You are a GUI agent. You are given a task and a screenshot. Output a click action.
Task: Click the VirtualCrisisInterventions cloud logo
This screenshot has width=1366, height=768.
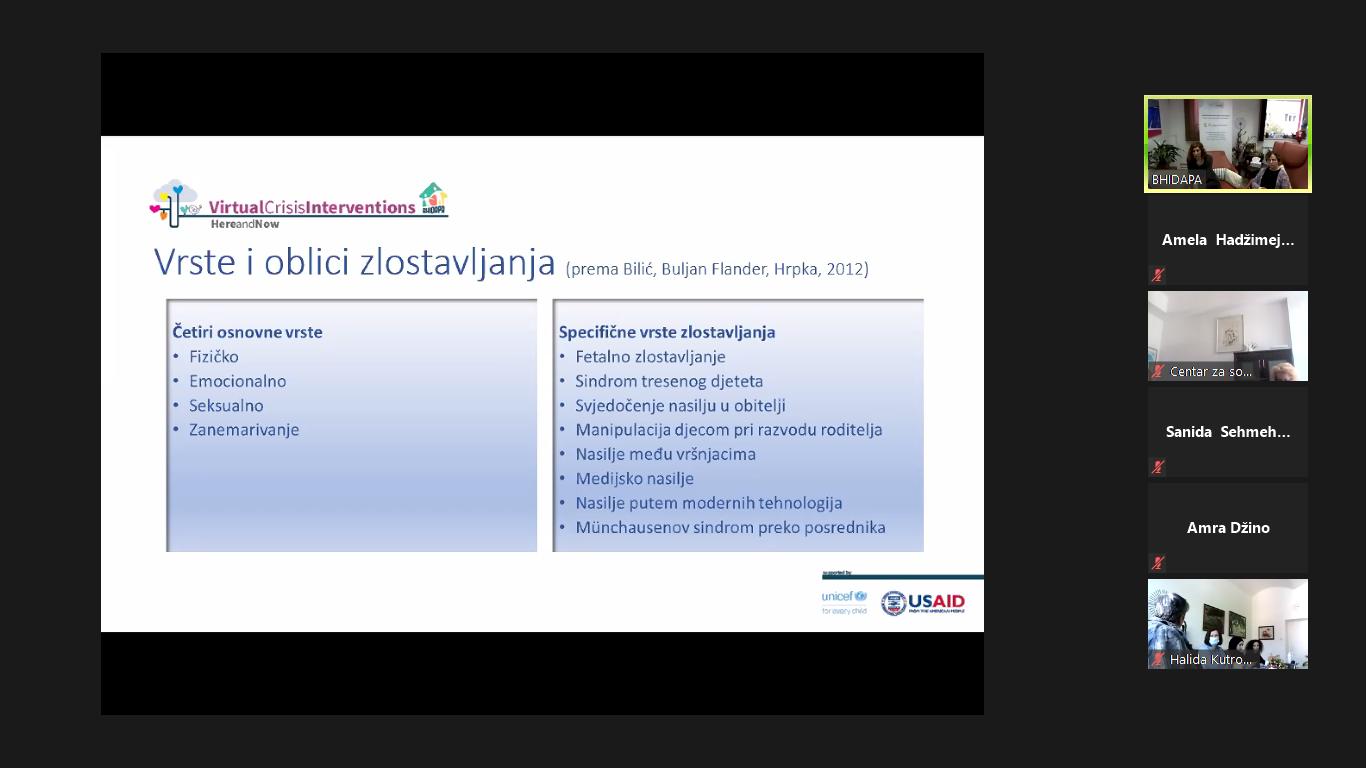[x=175, y=201]
